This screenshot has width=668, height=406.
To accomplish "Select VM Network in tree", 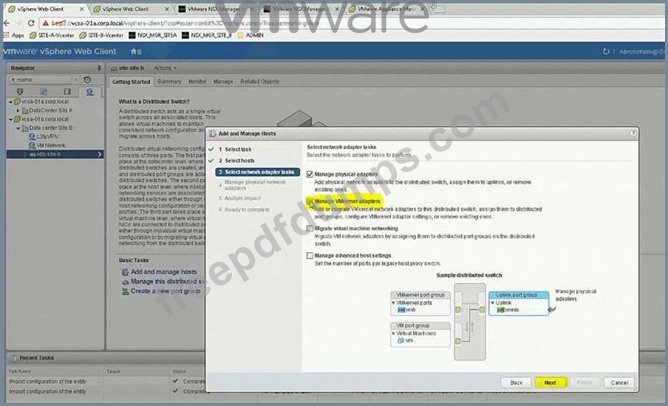I will click(47, 145).
